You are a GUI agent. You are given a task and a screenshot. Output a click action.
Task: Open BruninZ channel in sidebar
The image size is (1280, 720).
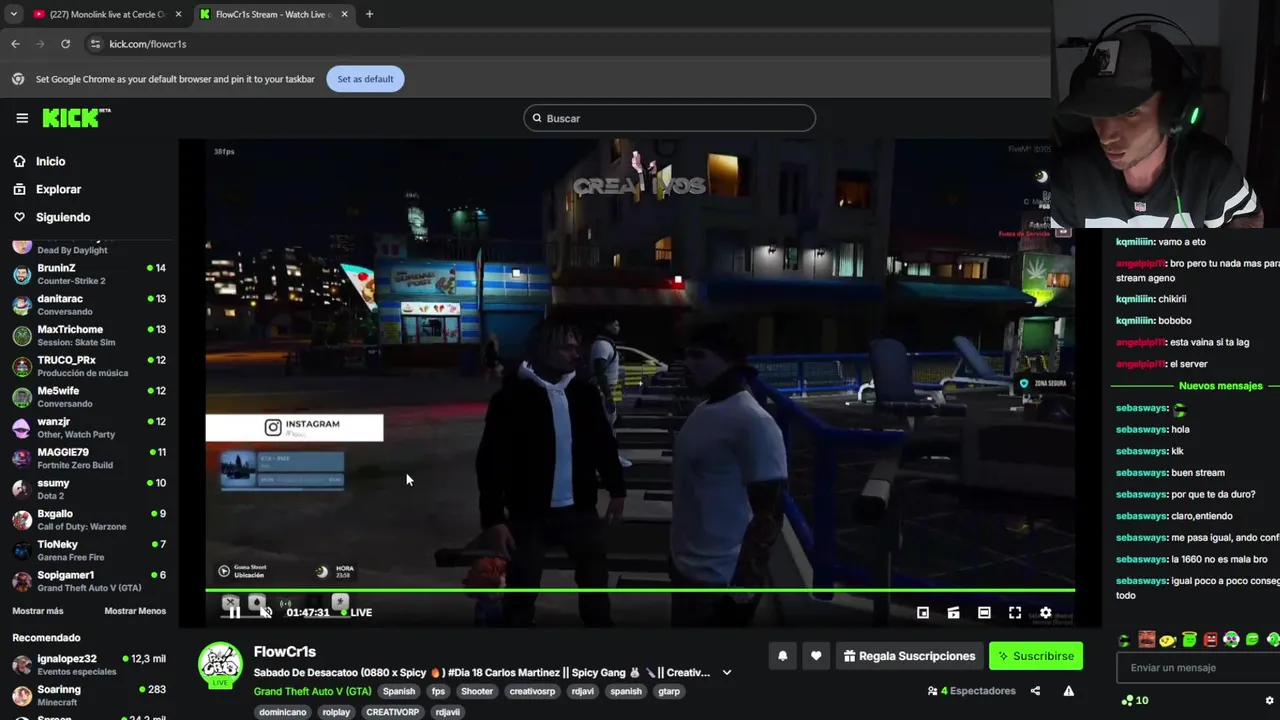[88, 274]
